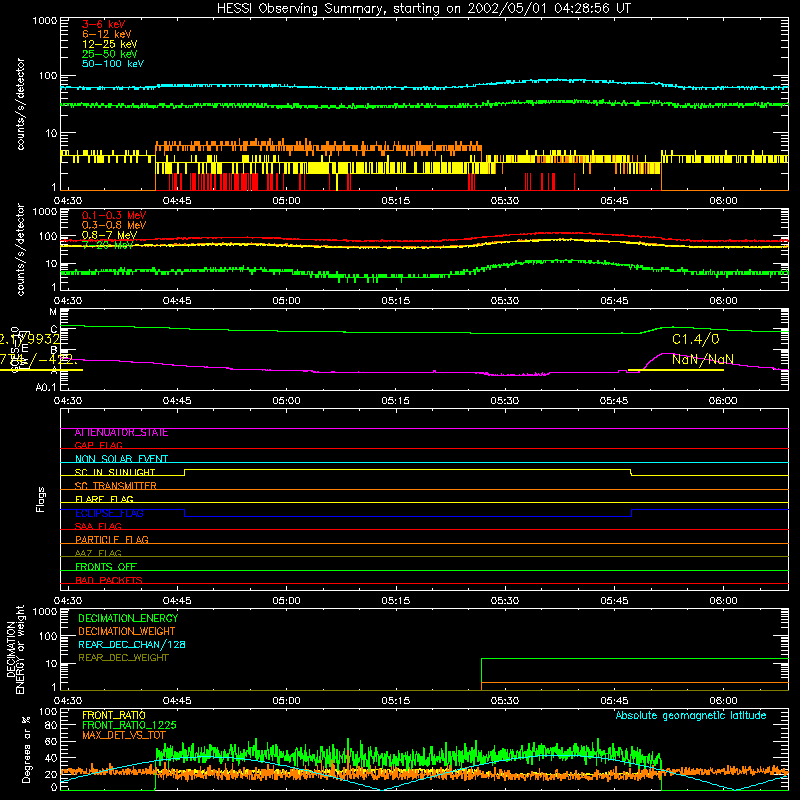Click the 04:45 tick under the keV panel
800x800 pixels.
coord(177,201)
